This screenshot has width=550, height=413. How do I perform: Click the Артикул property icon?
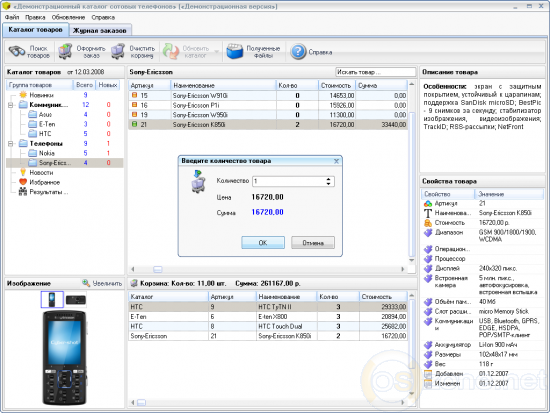[428, 204]
